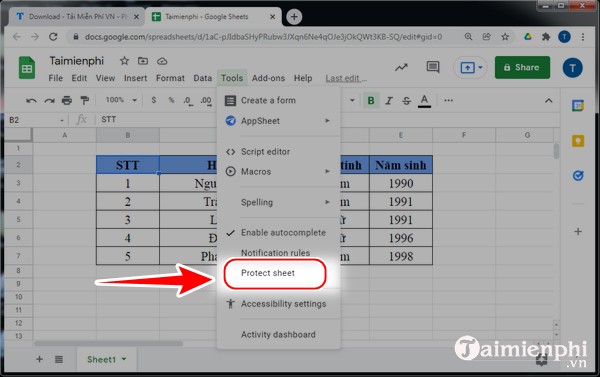Open the Google account avatar
This screenshot has height=377, width=600.
[x=572, y=68]
